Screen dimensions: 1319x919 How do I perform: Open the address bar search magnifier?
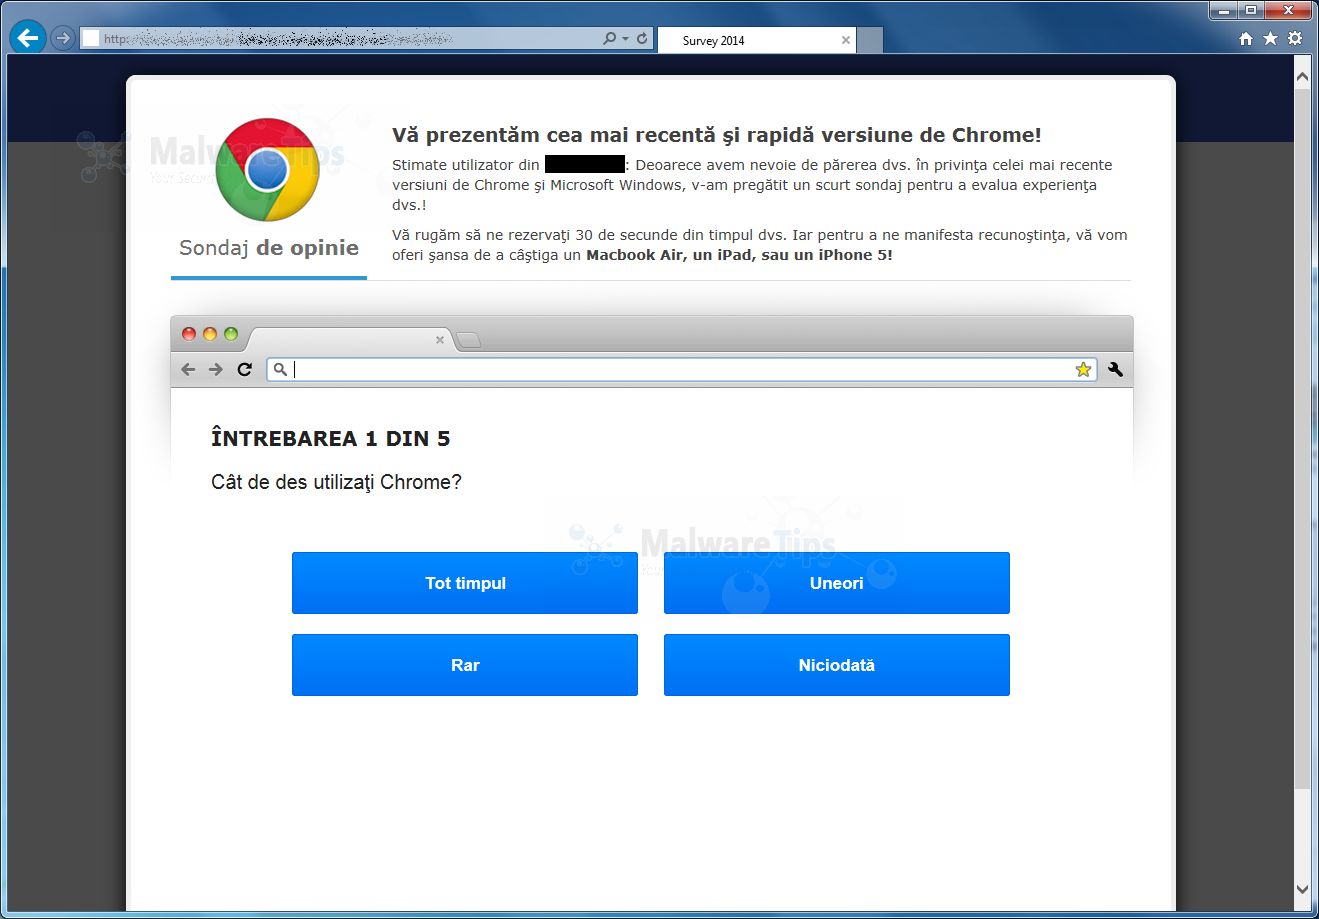[609, 39]
